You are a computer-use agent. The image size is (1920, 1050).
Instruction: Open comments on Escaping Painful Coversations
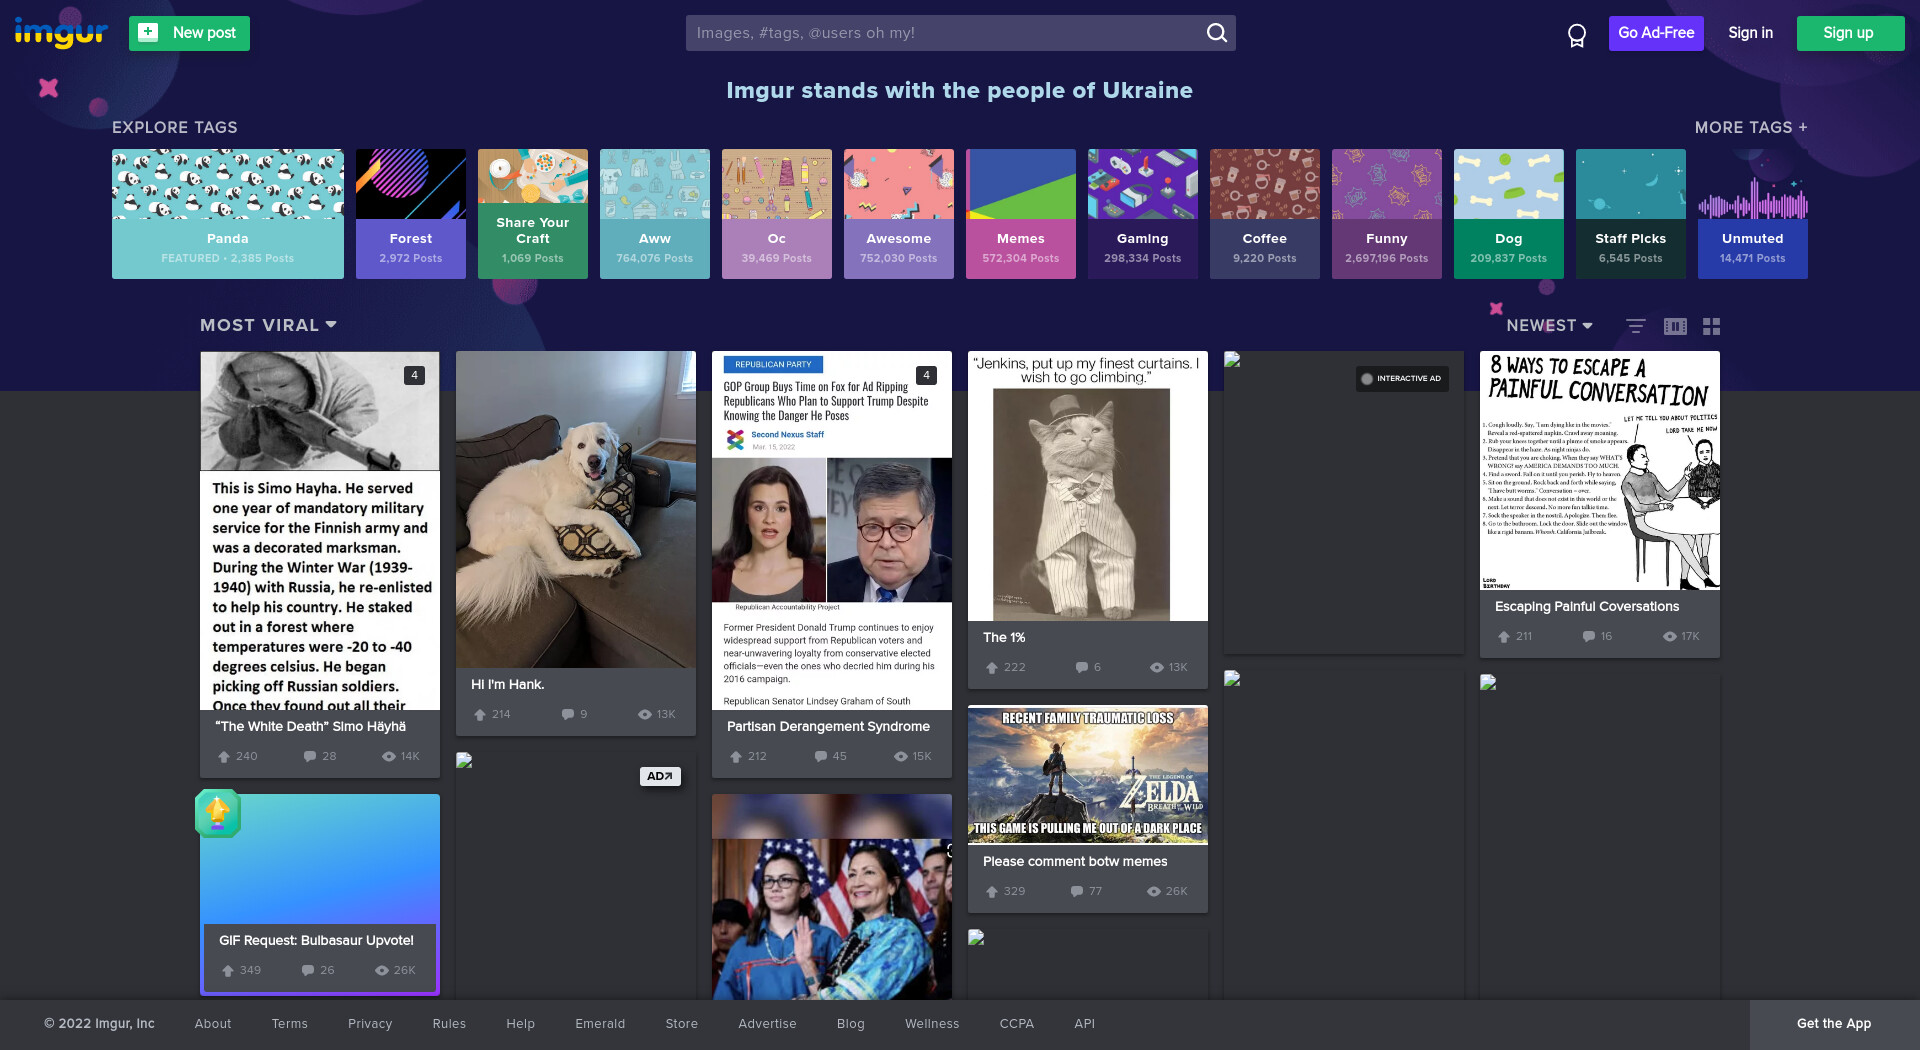(1589, 637)
